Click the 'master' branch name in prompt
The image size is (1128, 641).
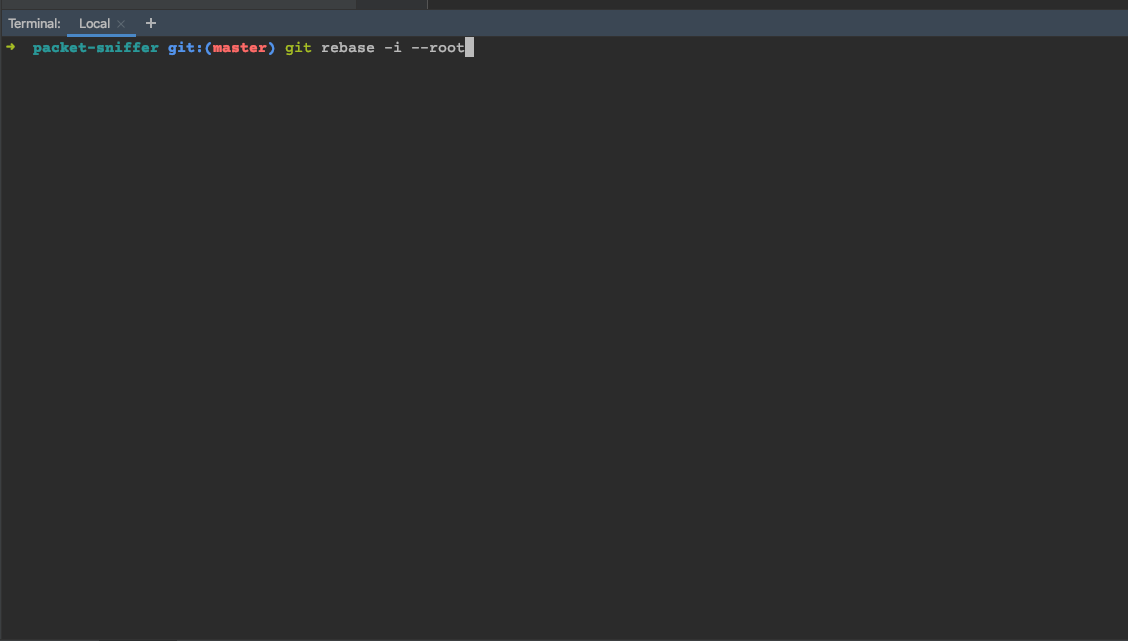(x=240, y=48)
